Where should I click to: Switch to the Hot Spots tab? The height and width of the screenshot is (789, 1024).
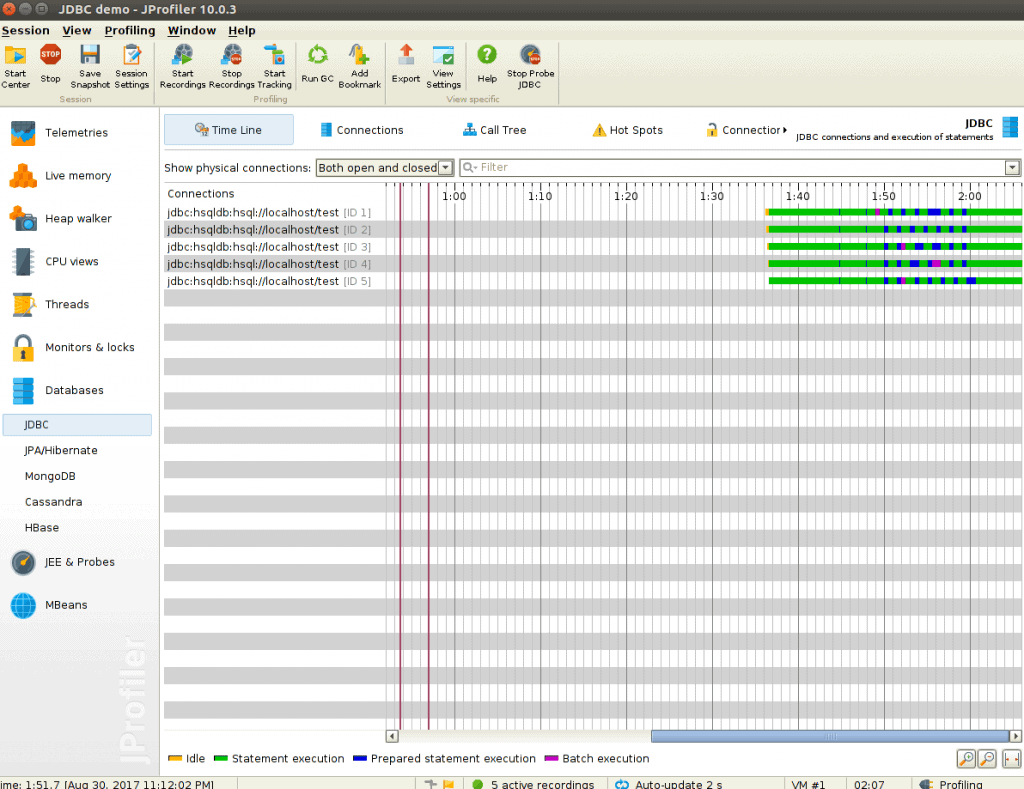tap(628, 130)
